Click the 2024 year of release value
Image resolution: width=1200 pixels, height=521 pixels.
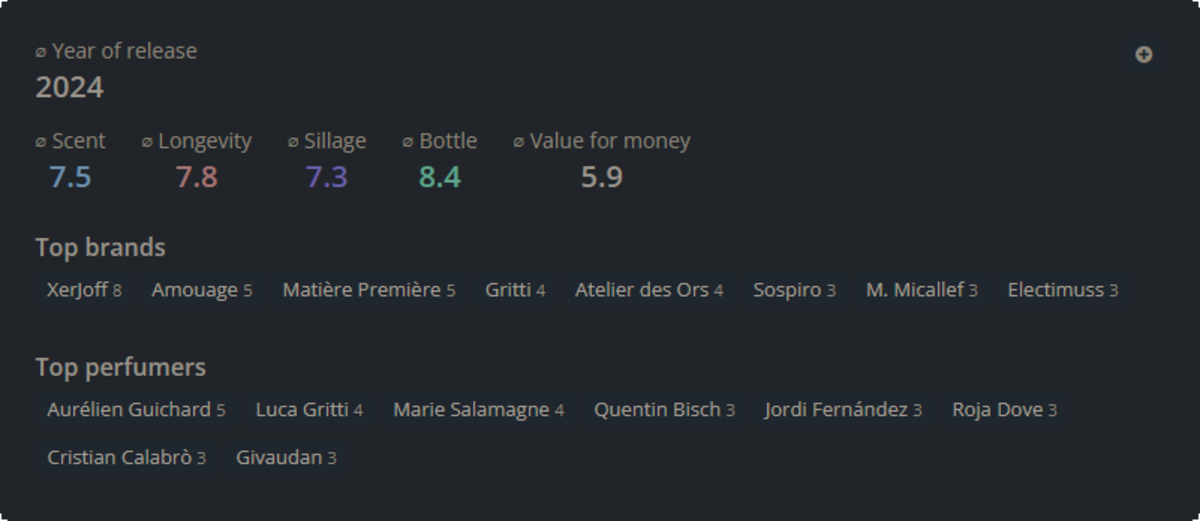pos(70,88)
